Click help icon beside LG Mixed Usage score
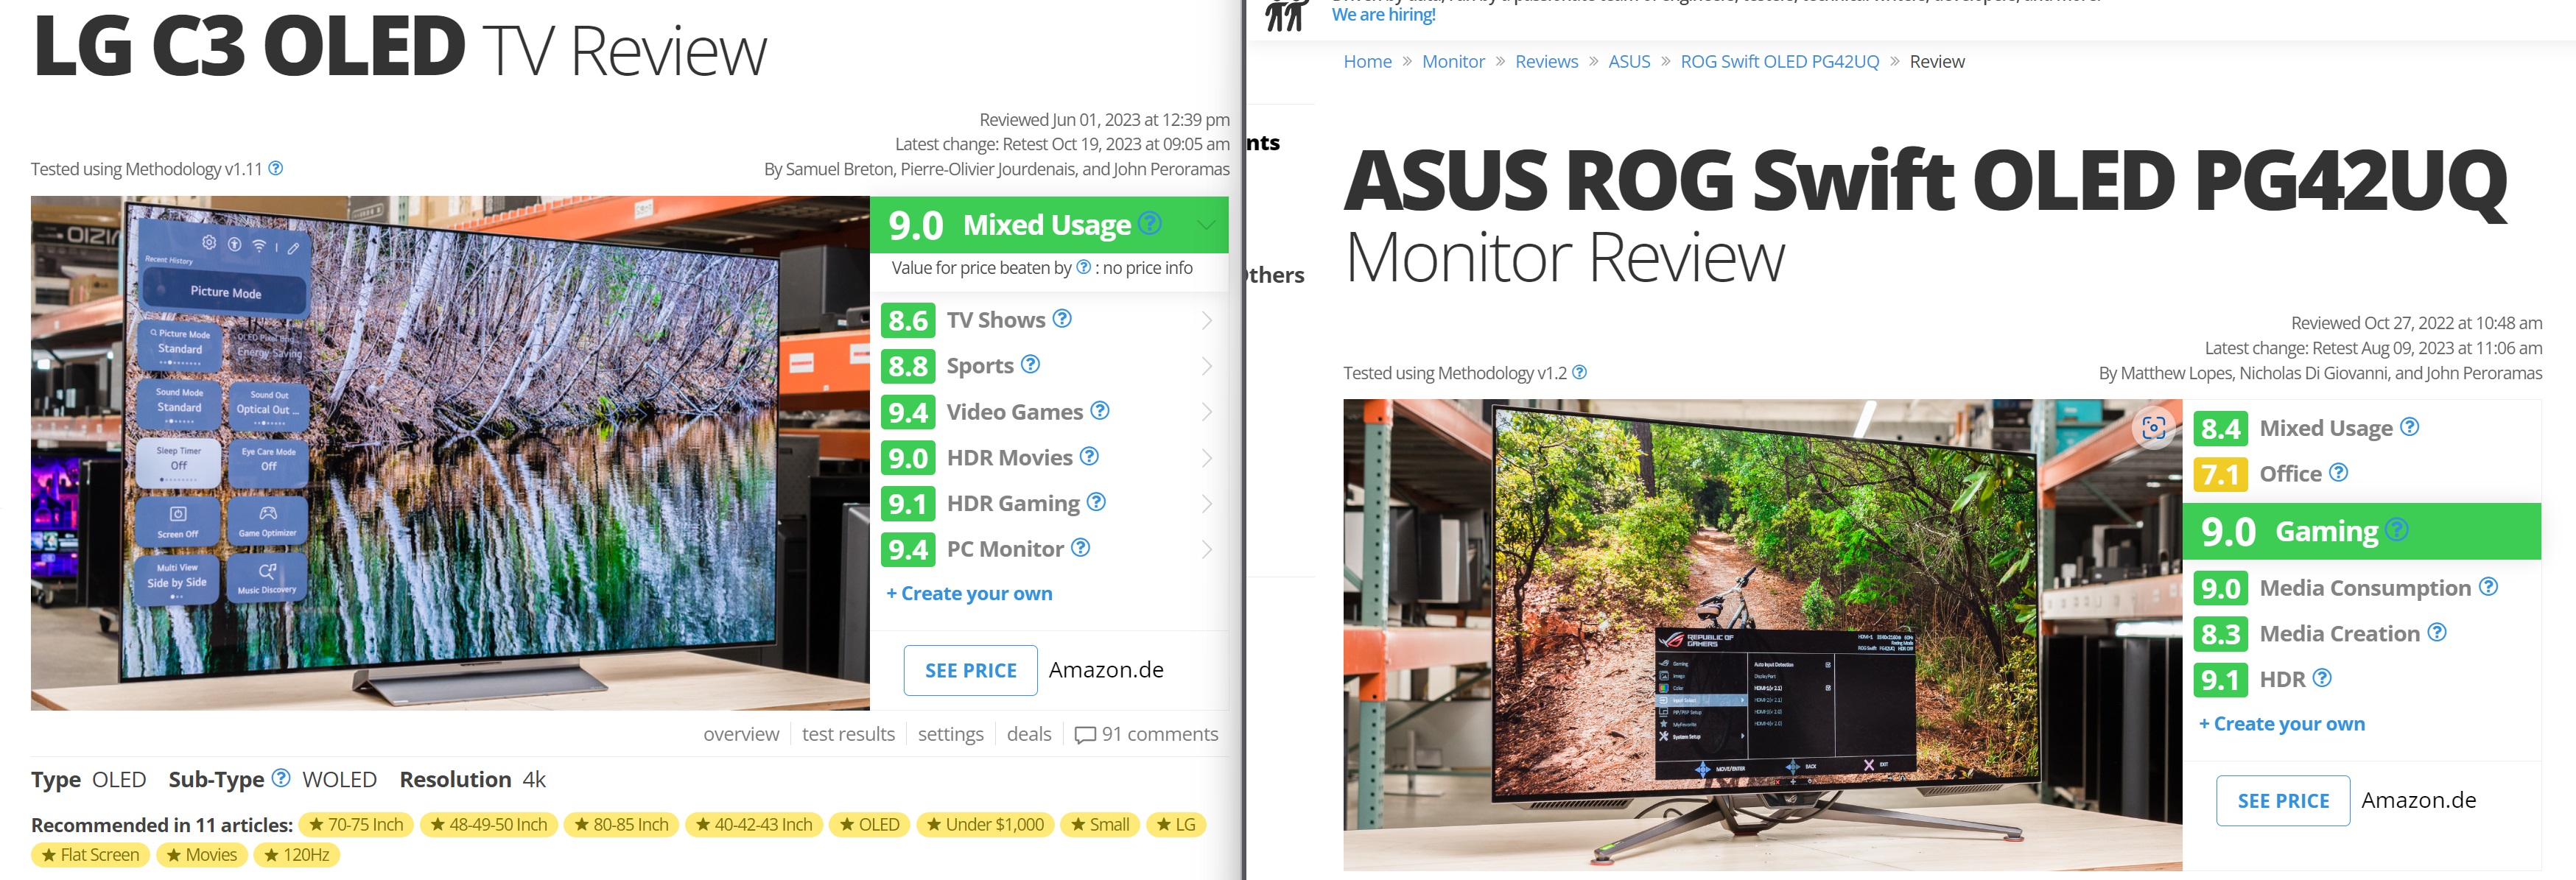Image resolution: width=2576 pixels, height=880 pixels. coord(1150,223)
